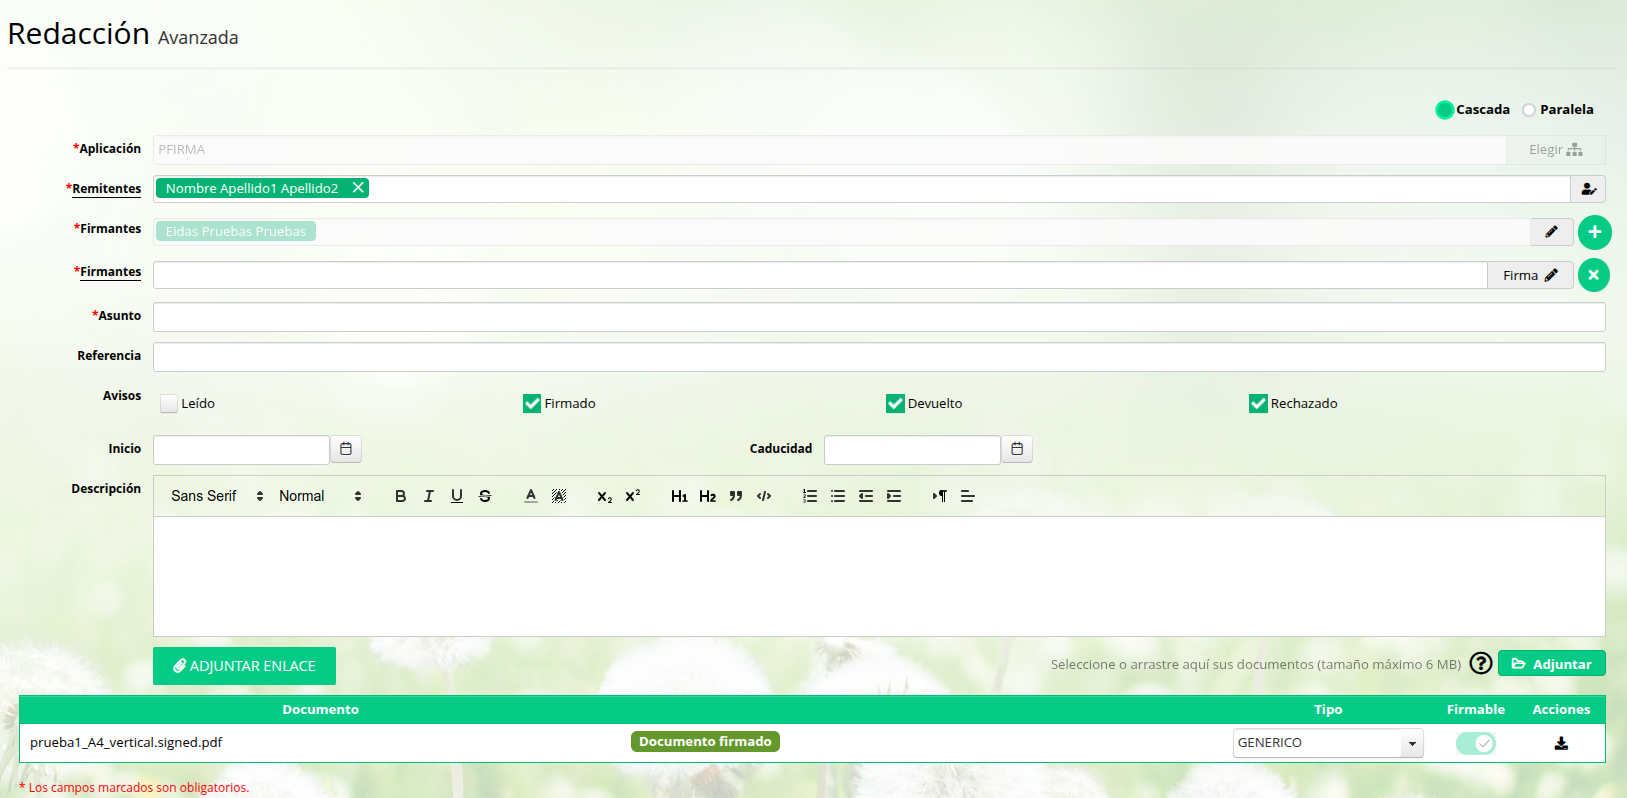Screen dimensions: 1627x798
Task: Click the ADJUNTAR ENLACE button
Action: click(x=244, y=666)
